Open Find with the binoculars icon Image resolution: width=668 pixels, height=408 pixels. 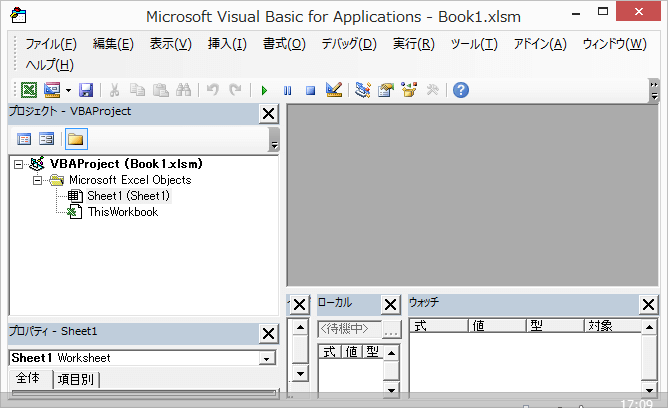pos(184,90)
